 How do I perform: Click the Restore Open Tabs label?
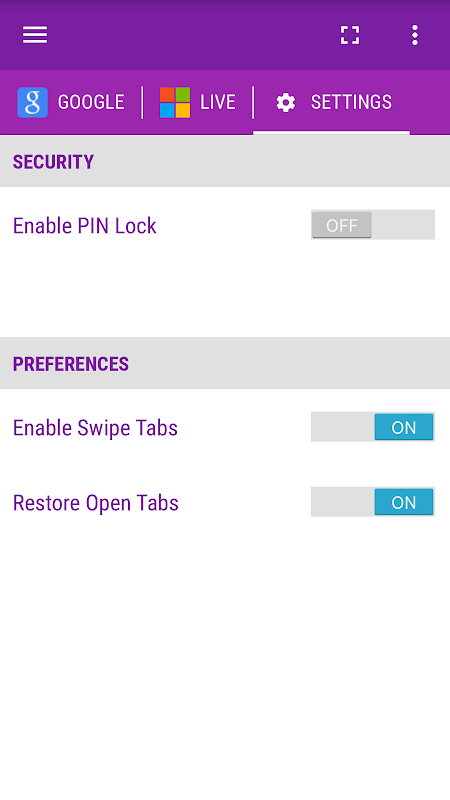pyautogui.click(x=96, y=503)
